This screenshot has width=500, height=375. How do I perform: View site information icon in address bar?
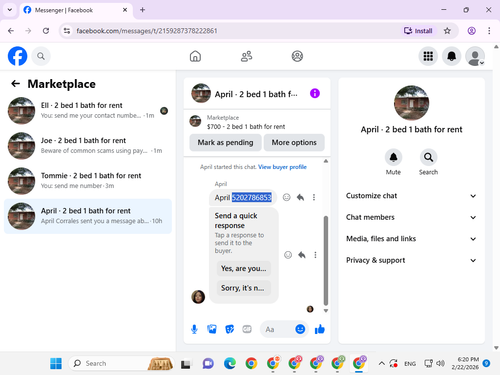tap(67, 31)
